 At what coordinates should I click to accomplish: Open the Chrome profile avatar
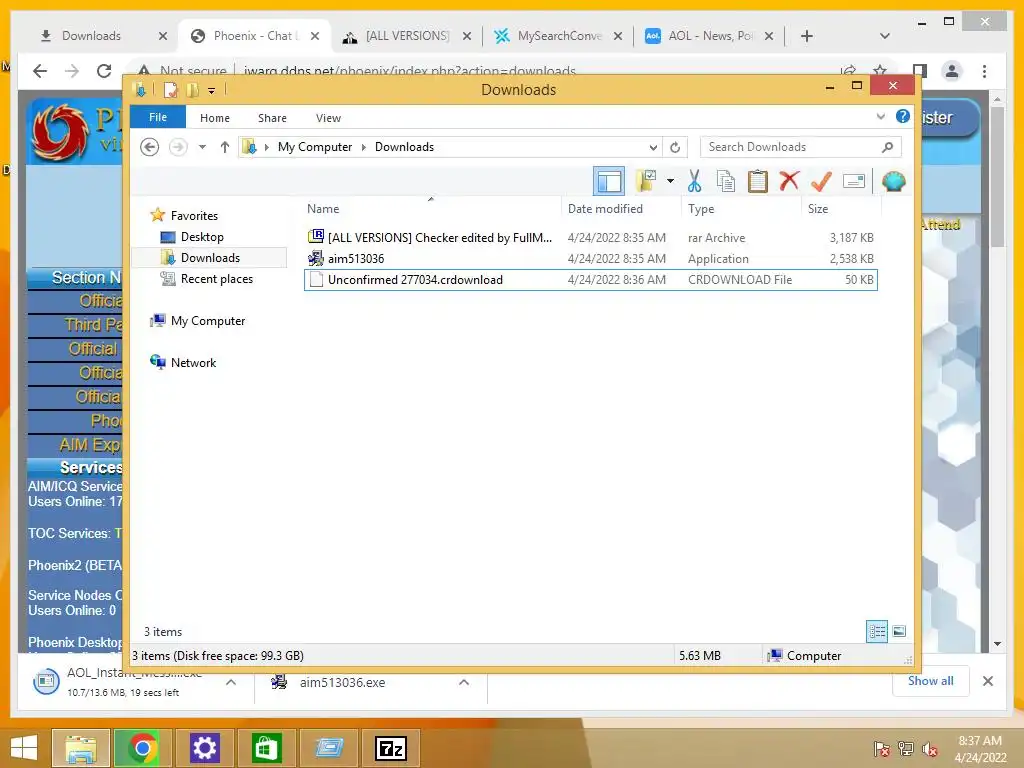click(x=952, y=71)
